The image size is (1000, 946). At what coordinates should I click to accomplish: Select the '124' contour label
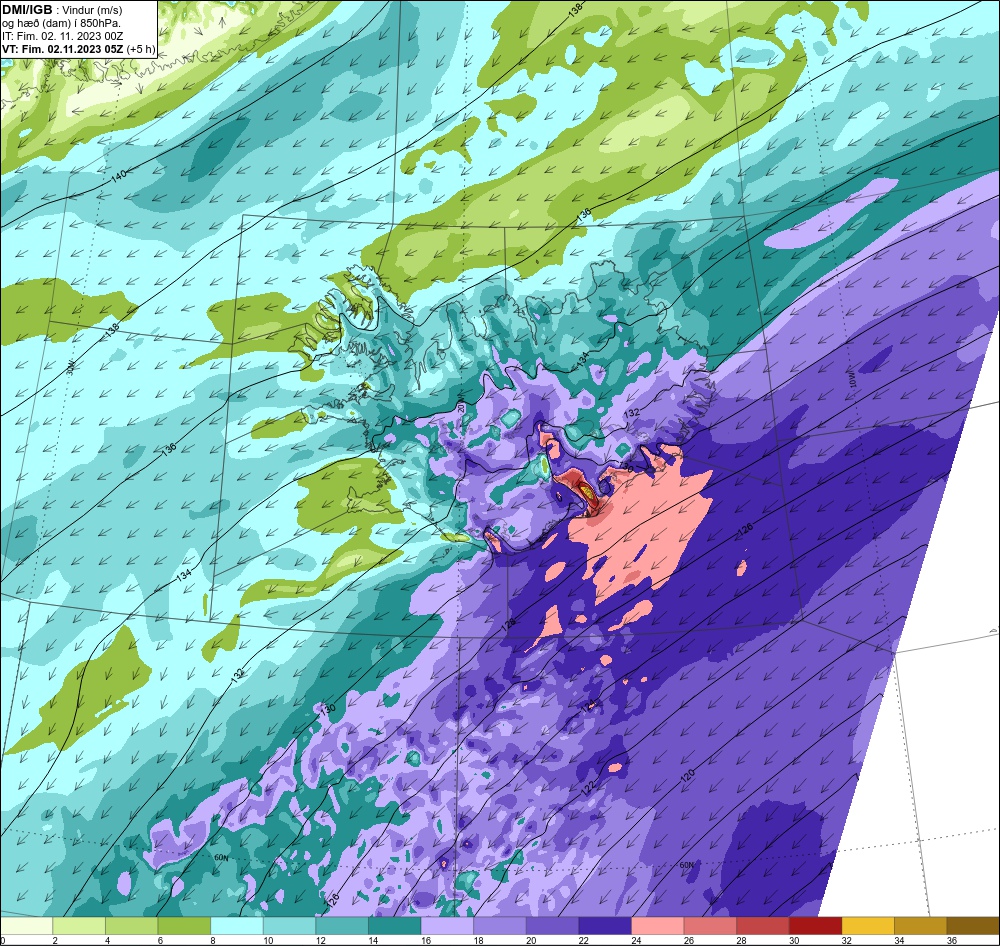[x=589, y=706]
